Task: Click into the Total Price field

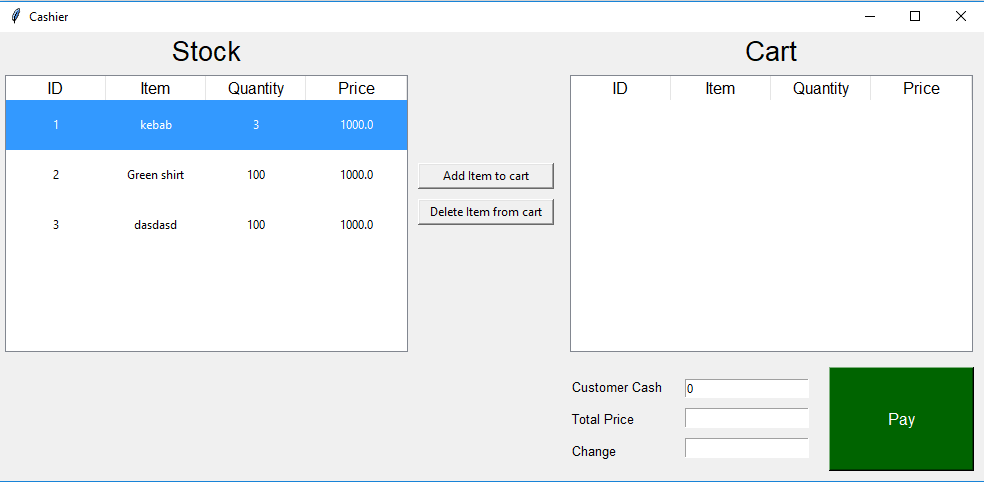Action: (x=747, y=418)
